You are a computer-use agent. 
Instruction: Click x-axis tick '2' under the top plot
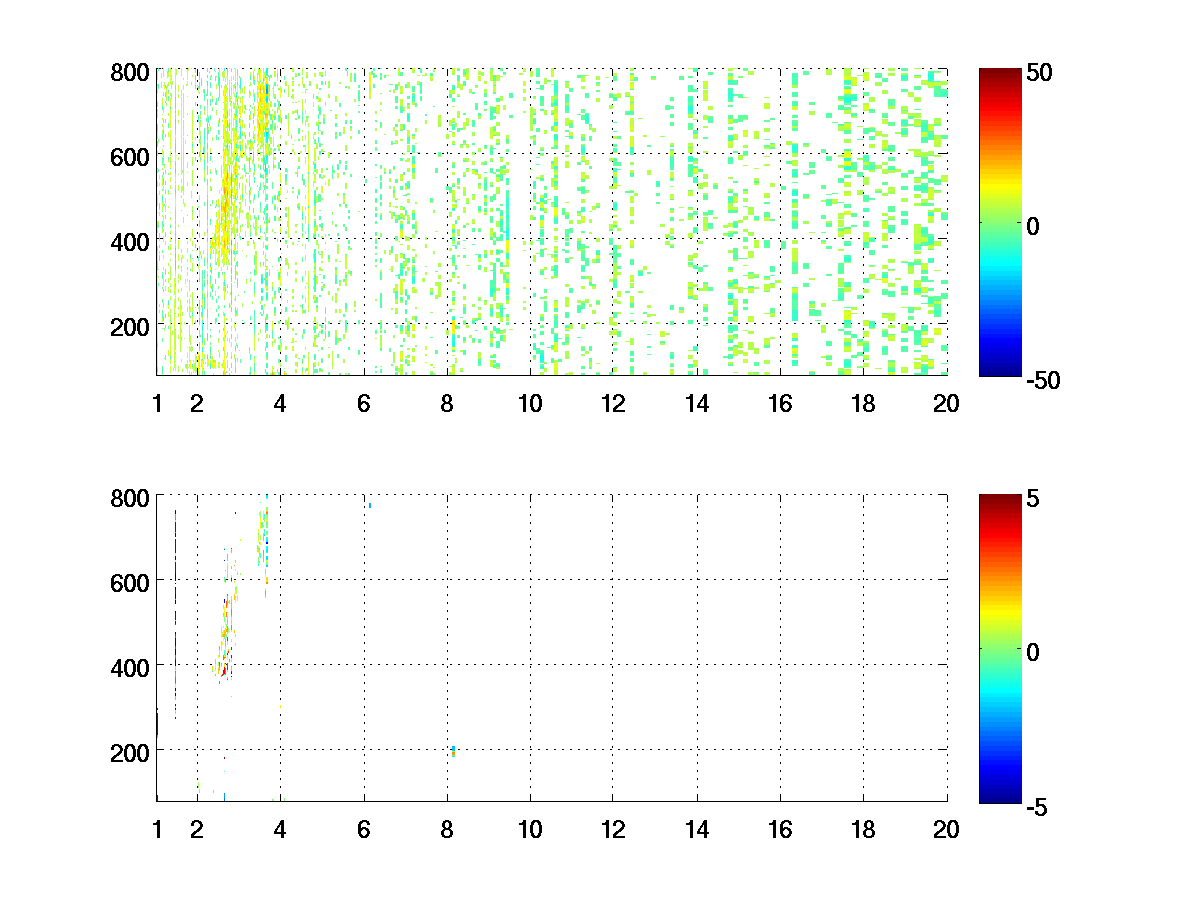[197, 403]
